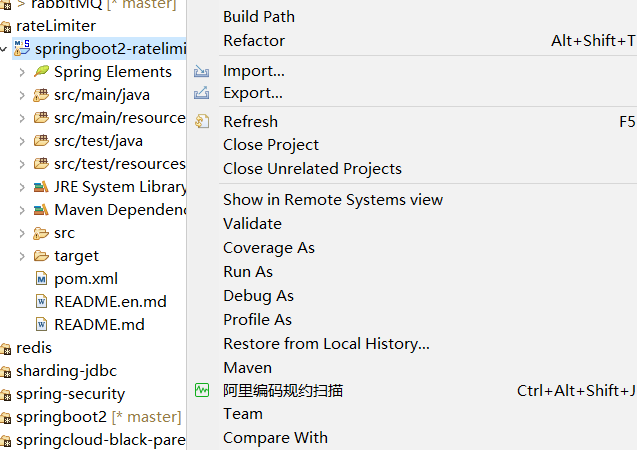Select the spring-security project

coord(70,394)
